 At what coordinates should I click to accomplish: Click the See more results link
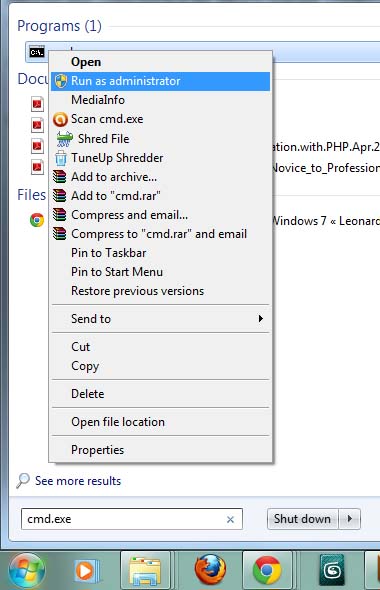(78, 481)
